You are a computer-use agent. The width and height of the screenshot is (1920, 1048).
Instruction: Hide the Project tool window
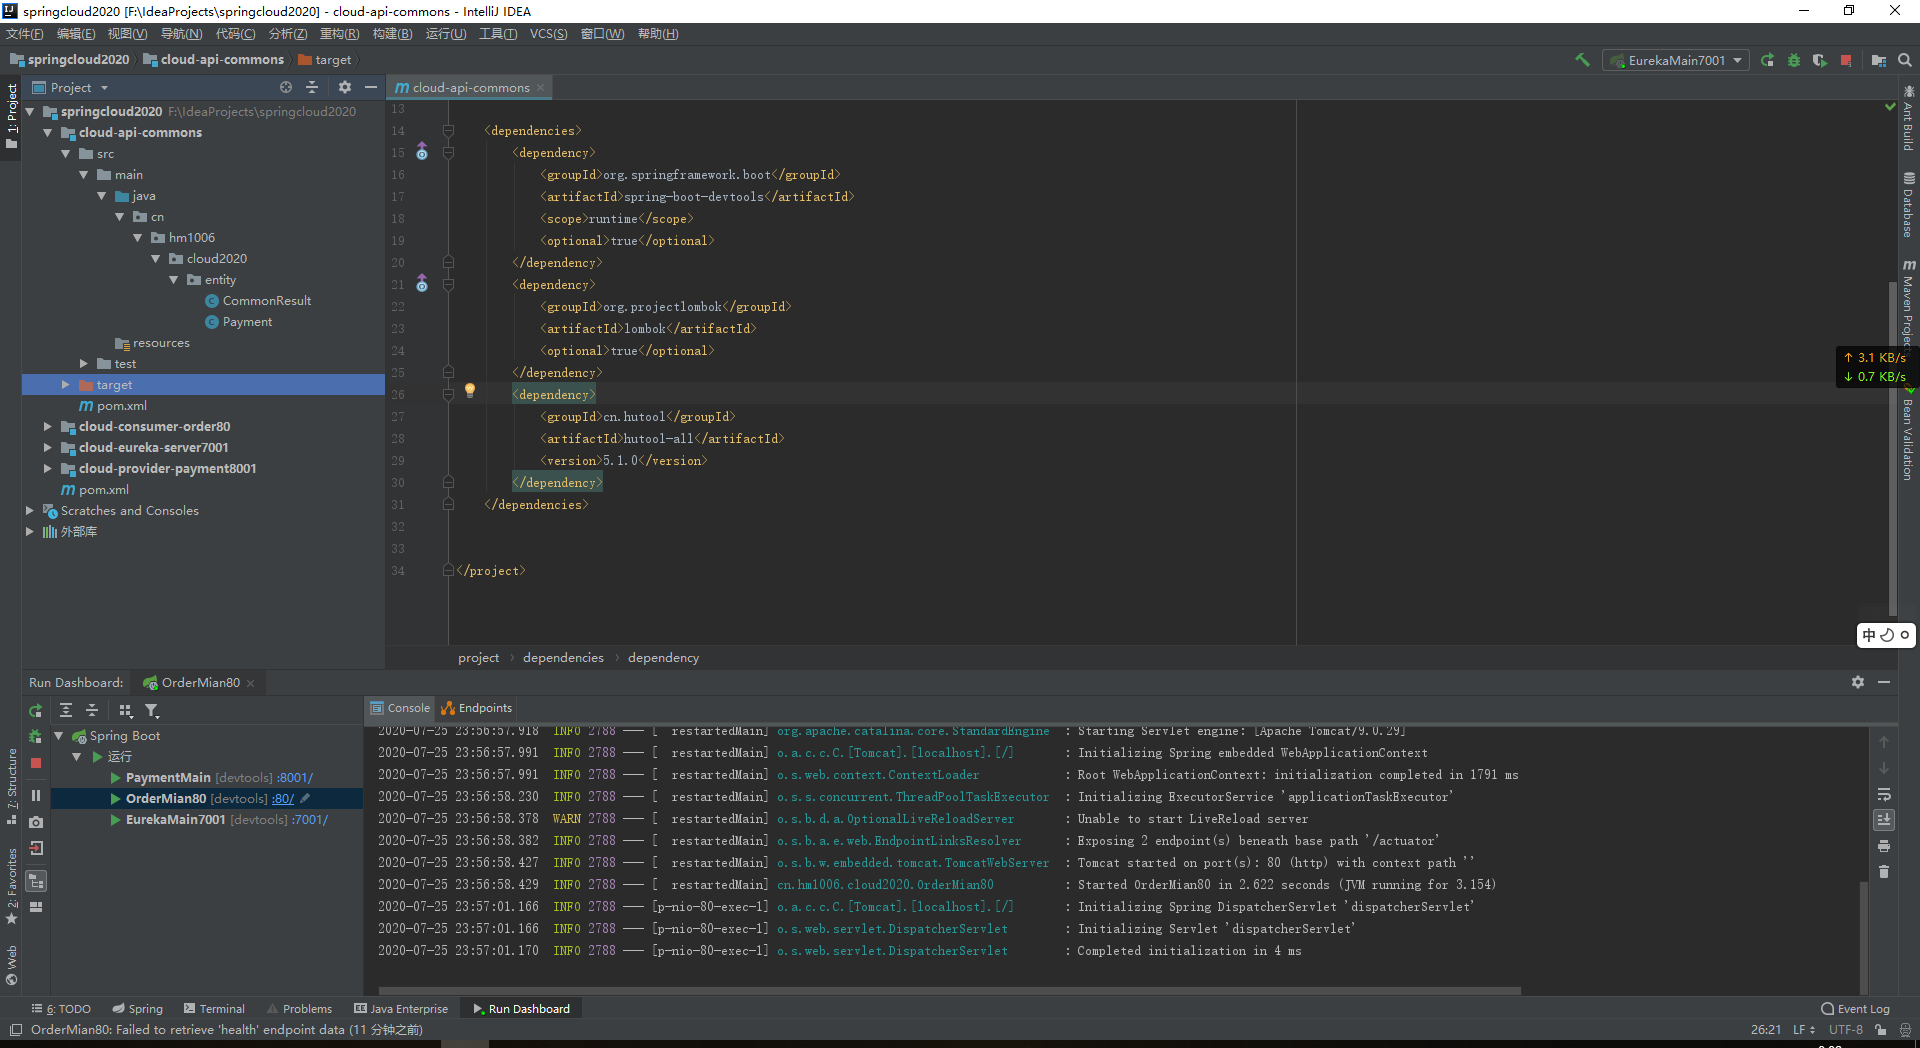(x=371, y=87)
